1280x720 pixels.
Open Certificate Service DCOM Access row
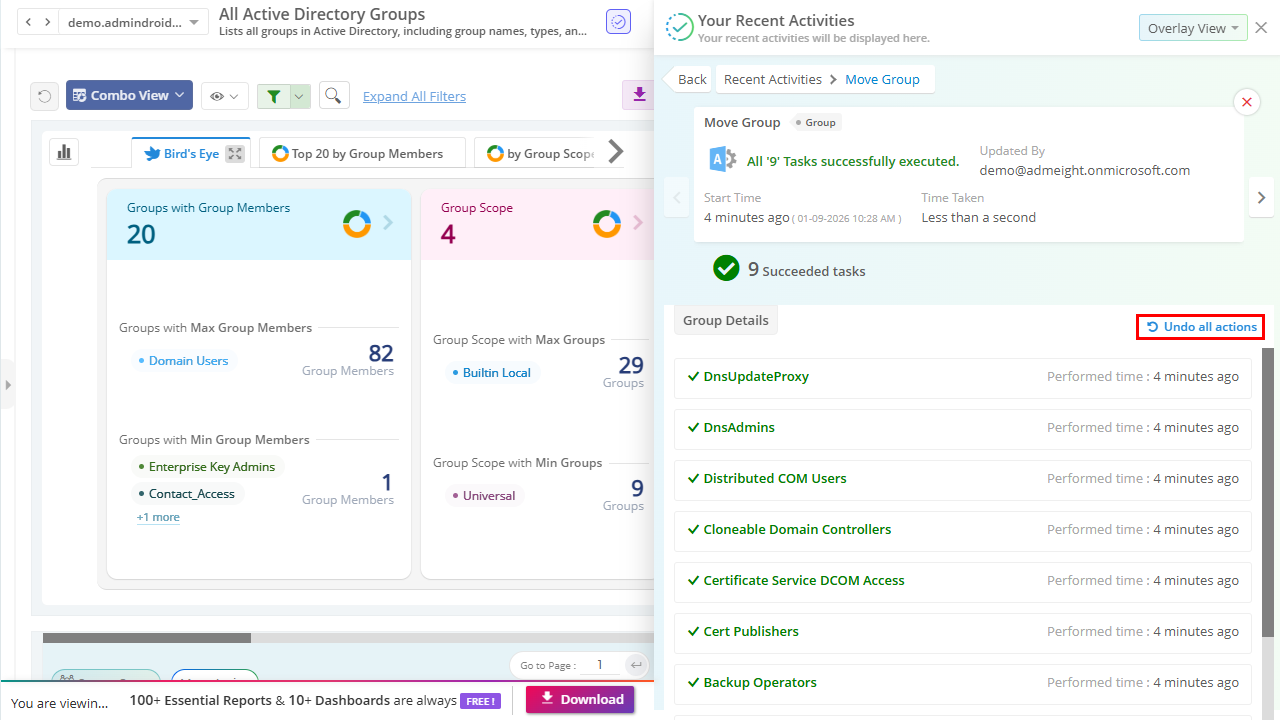[x=963, y=581]
